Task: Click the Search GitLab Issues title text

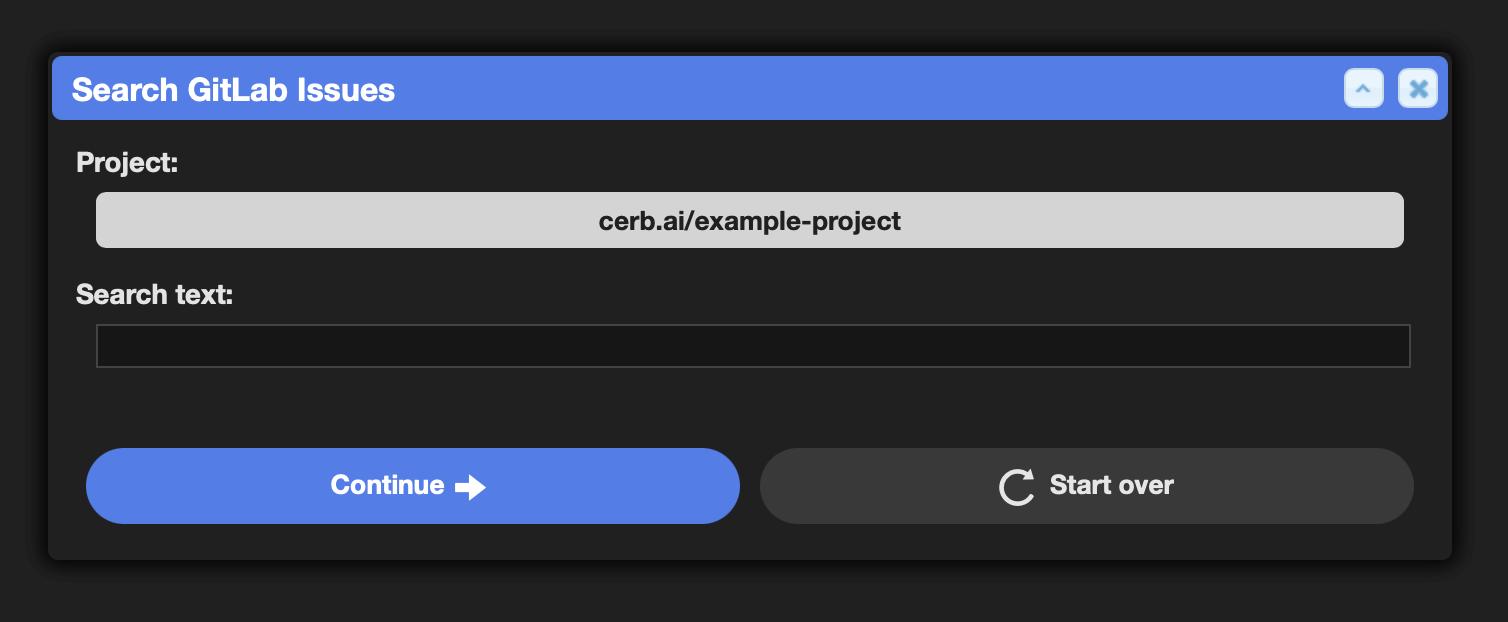Action: click(x=234, y=90)
